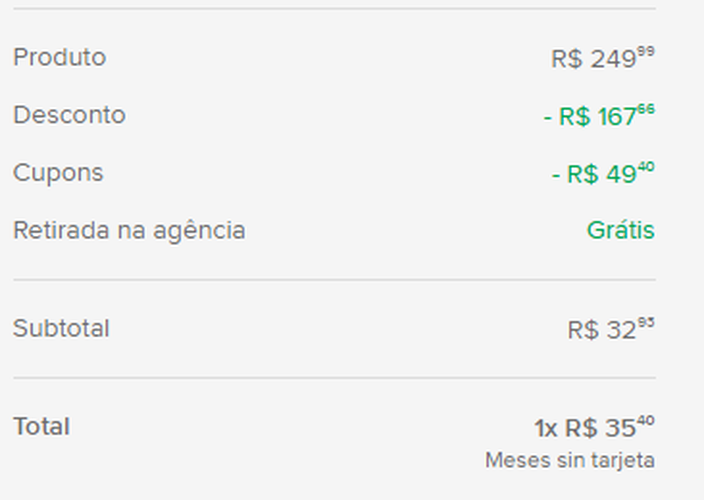Open the Meses sin tarjeta text

point(569,460)
